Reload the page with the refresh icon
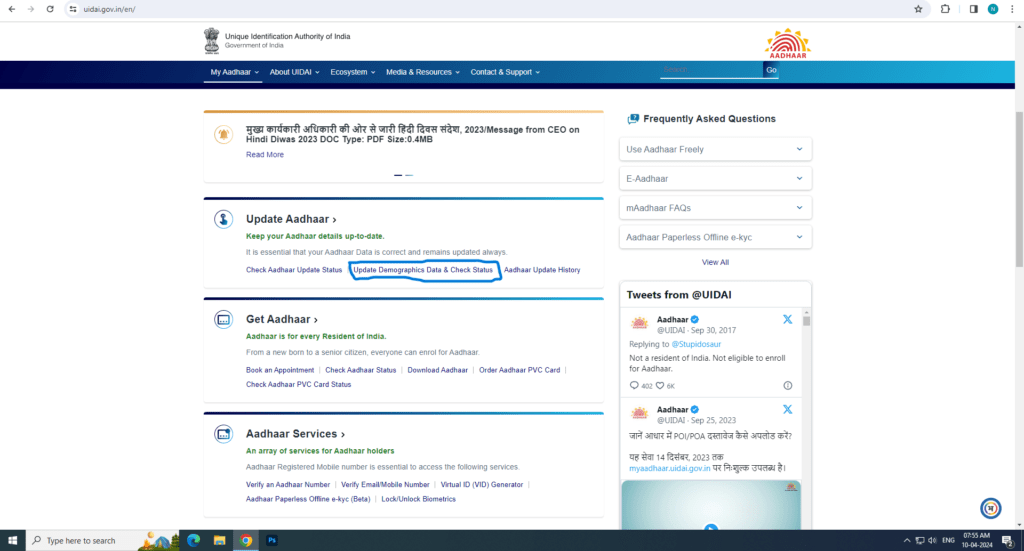Image resolution: width=1024 pixels, height=551 pixels. coord(50,9)
